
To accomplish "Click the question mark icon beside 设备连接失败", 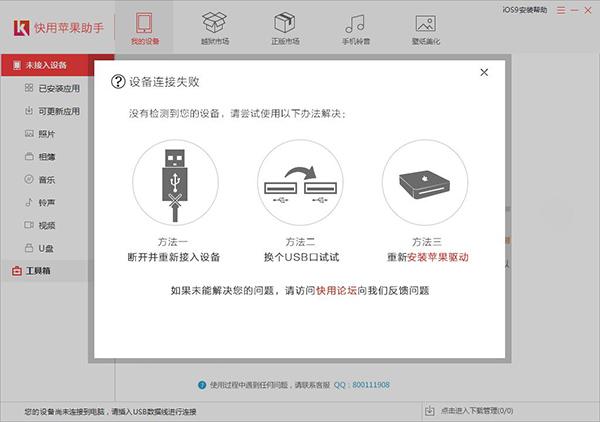I will click(118, 81).
